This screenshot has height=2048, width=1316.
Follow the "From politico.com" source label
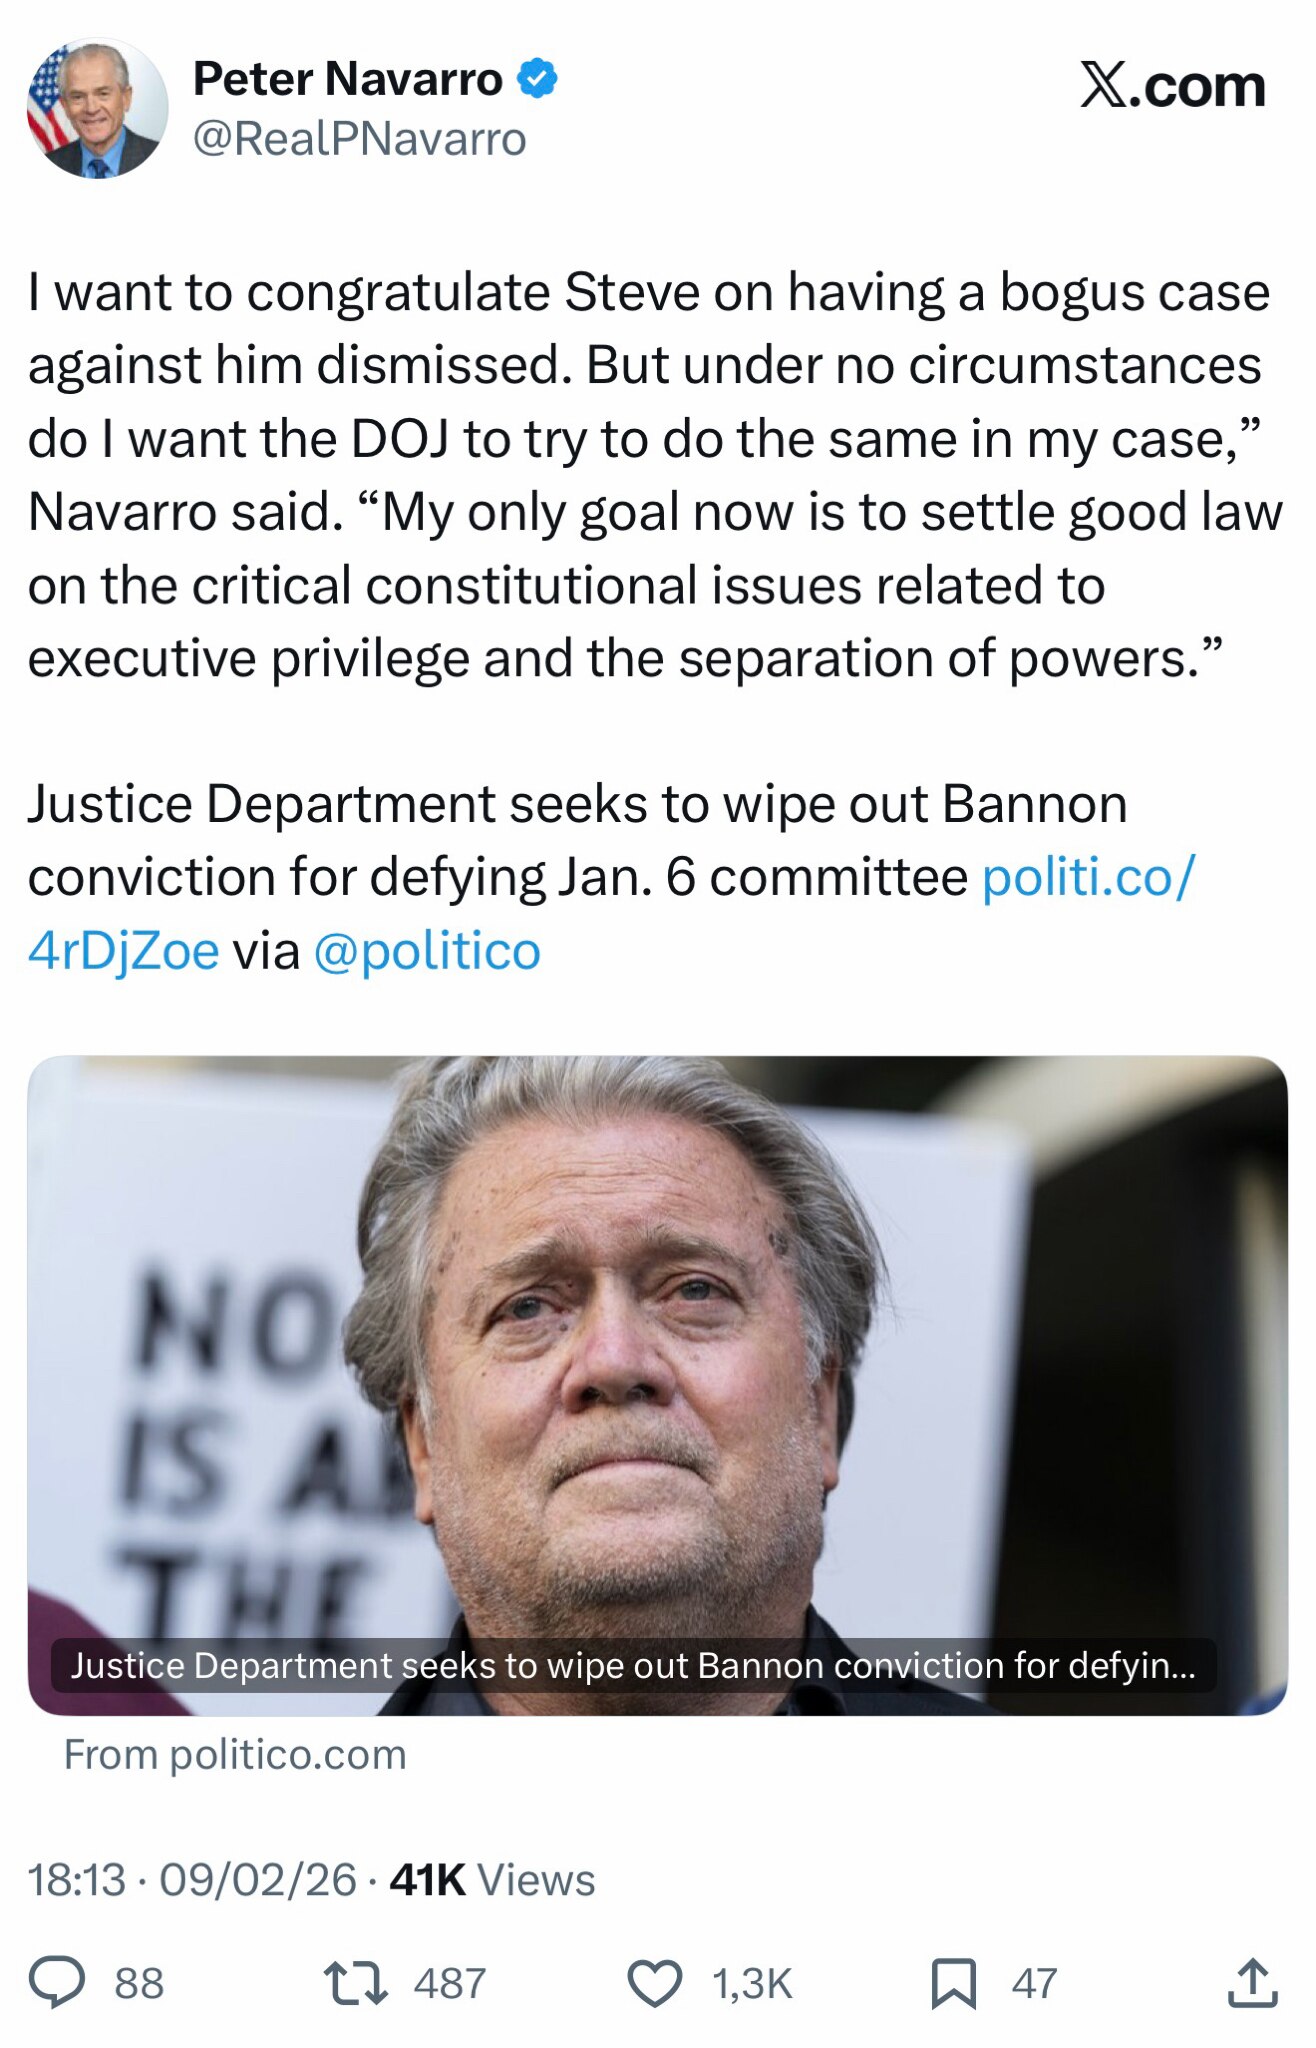tap(235, 1755)
